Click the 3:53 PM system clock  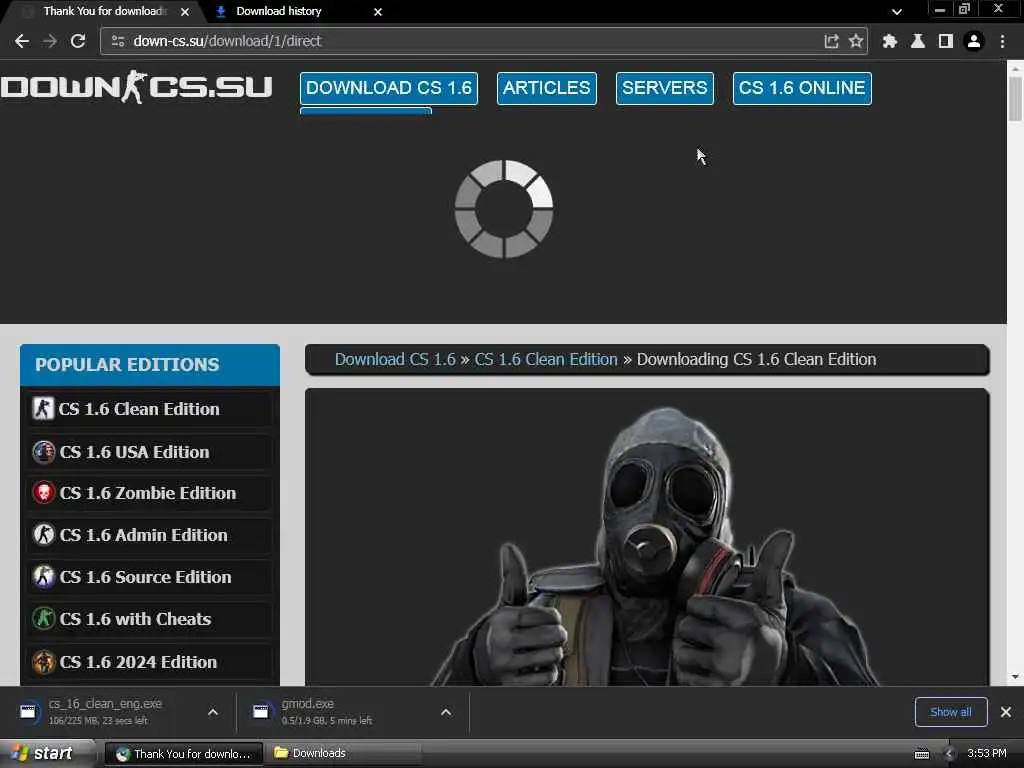coord(987,754)
